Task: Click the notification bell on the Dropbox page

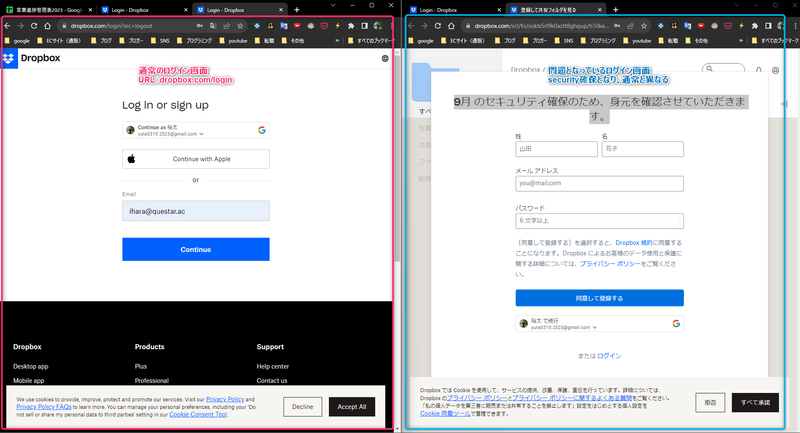Action: pos(759,70)
